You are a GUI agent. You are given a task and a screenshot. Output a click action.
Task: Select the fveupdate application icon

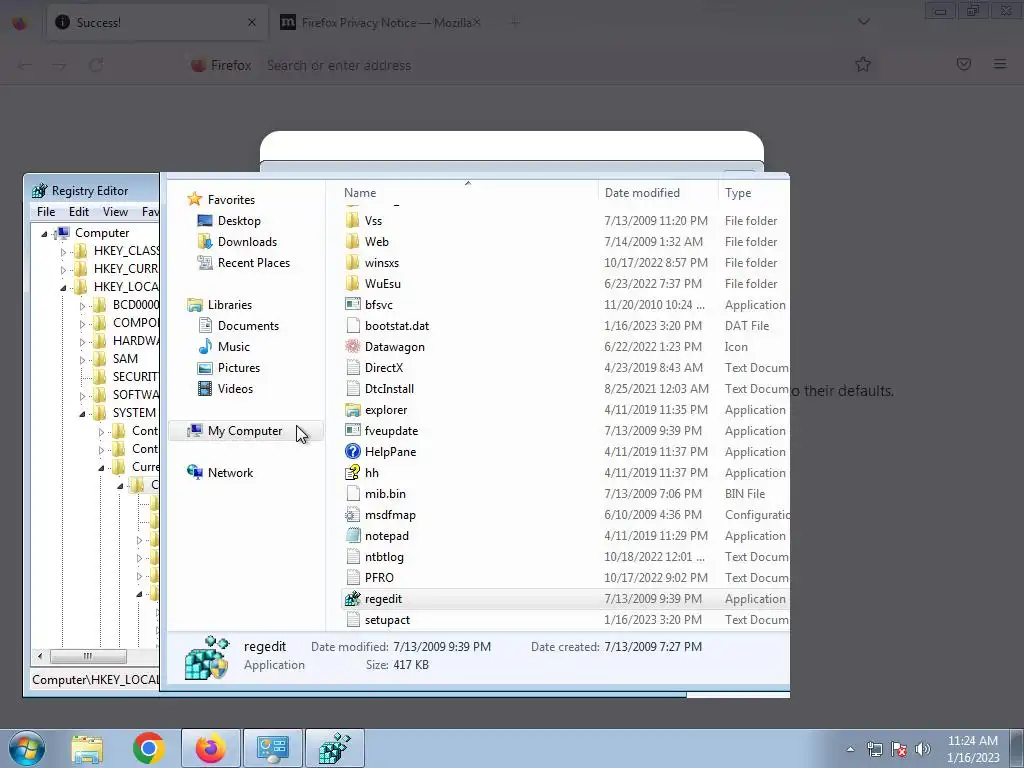pyautogui.click(x=353, y=430)
